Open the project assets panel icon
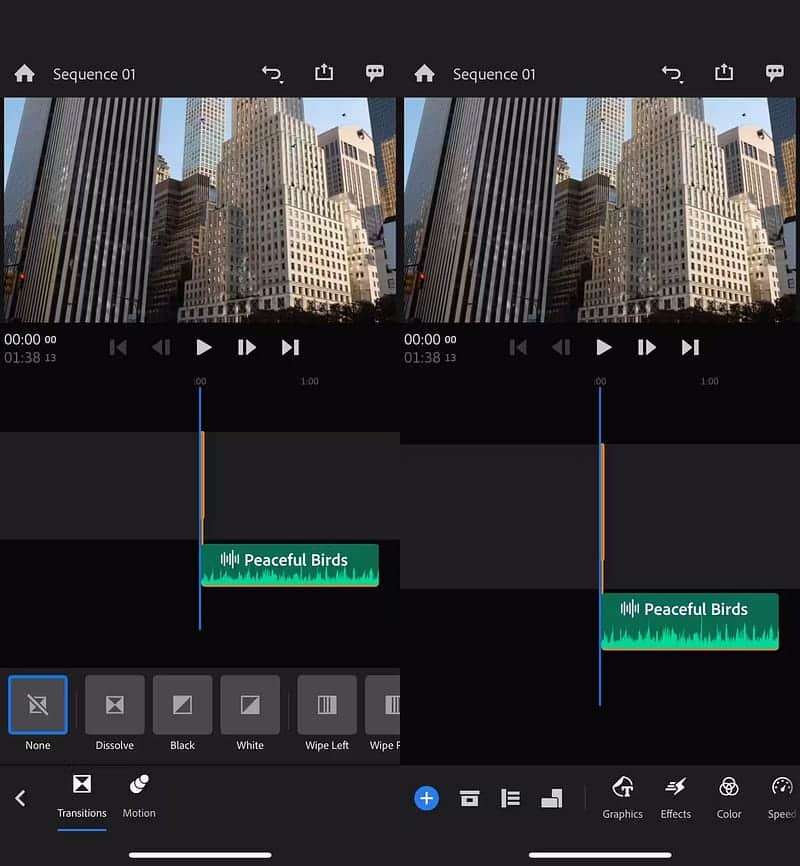This screenshot has height=866, width=800. pyautogui.click(x=470, y=798)
